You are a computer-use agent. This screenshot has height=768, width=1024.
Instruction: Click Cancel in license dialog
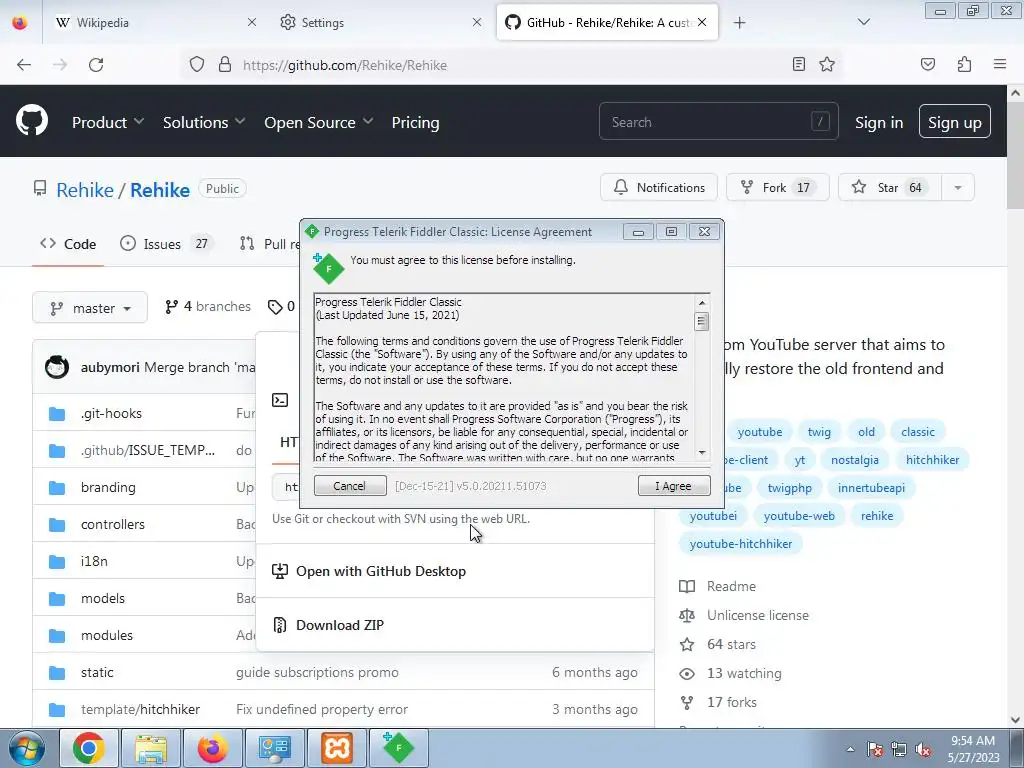[350, 486]
